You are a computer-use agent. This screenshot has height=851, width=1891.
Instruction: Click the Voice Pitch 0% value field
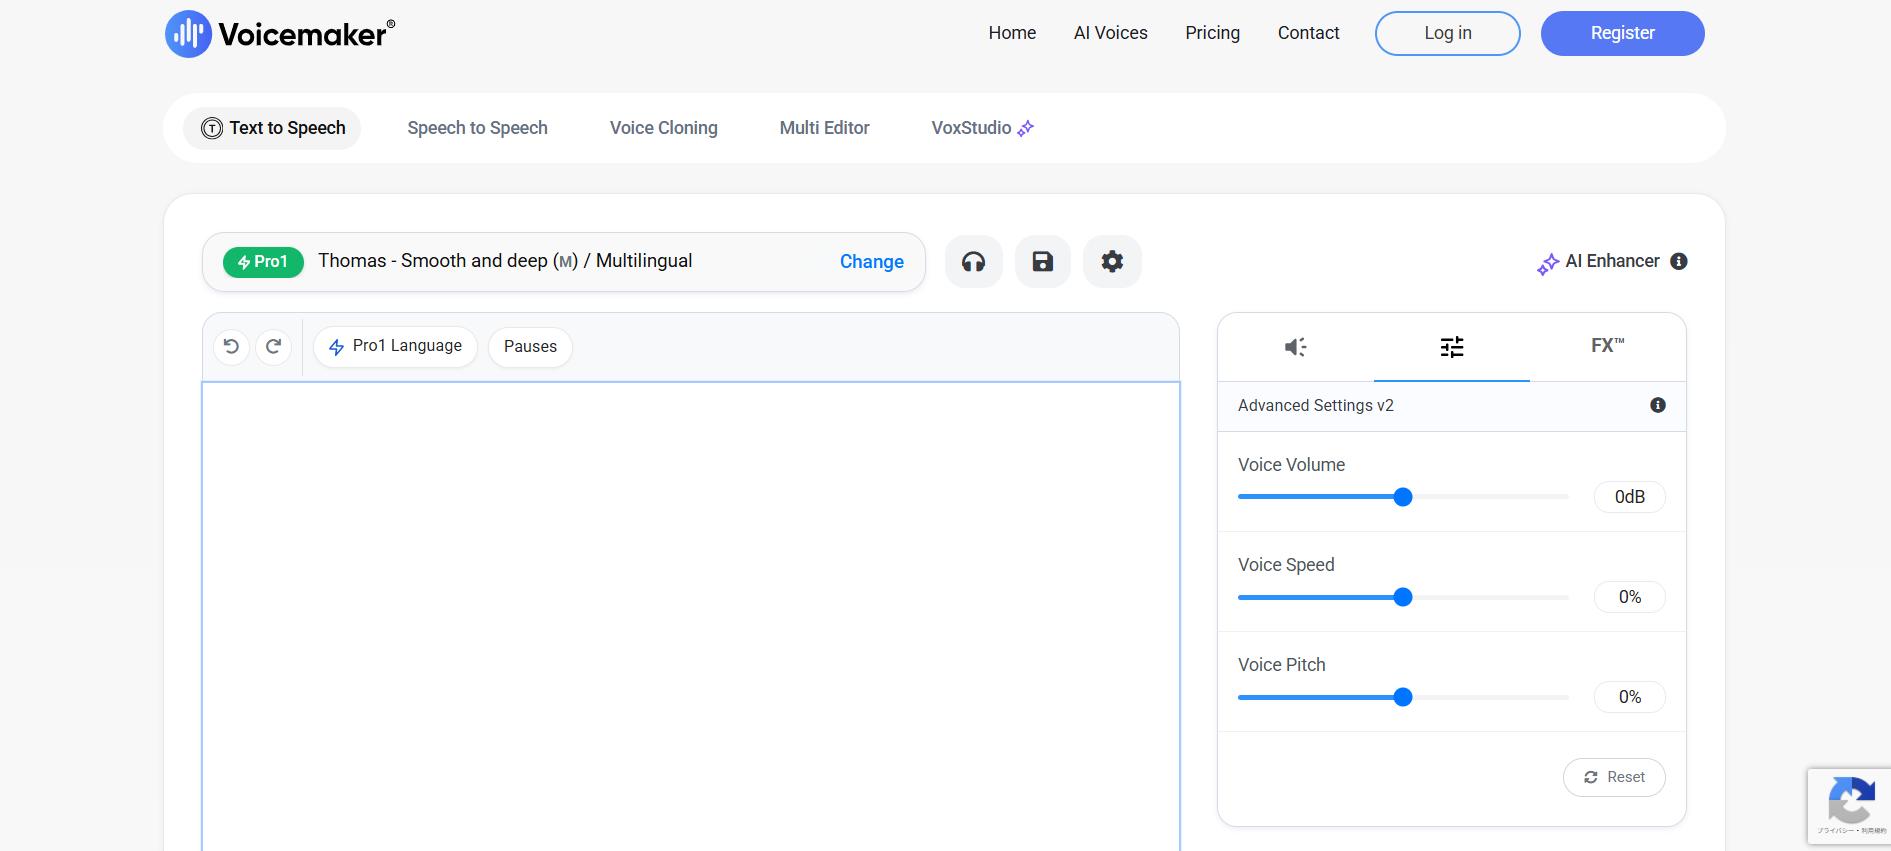click(x=1629, y=697)
